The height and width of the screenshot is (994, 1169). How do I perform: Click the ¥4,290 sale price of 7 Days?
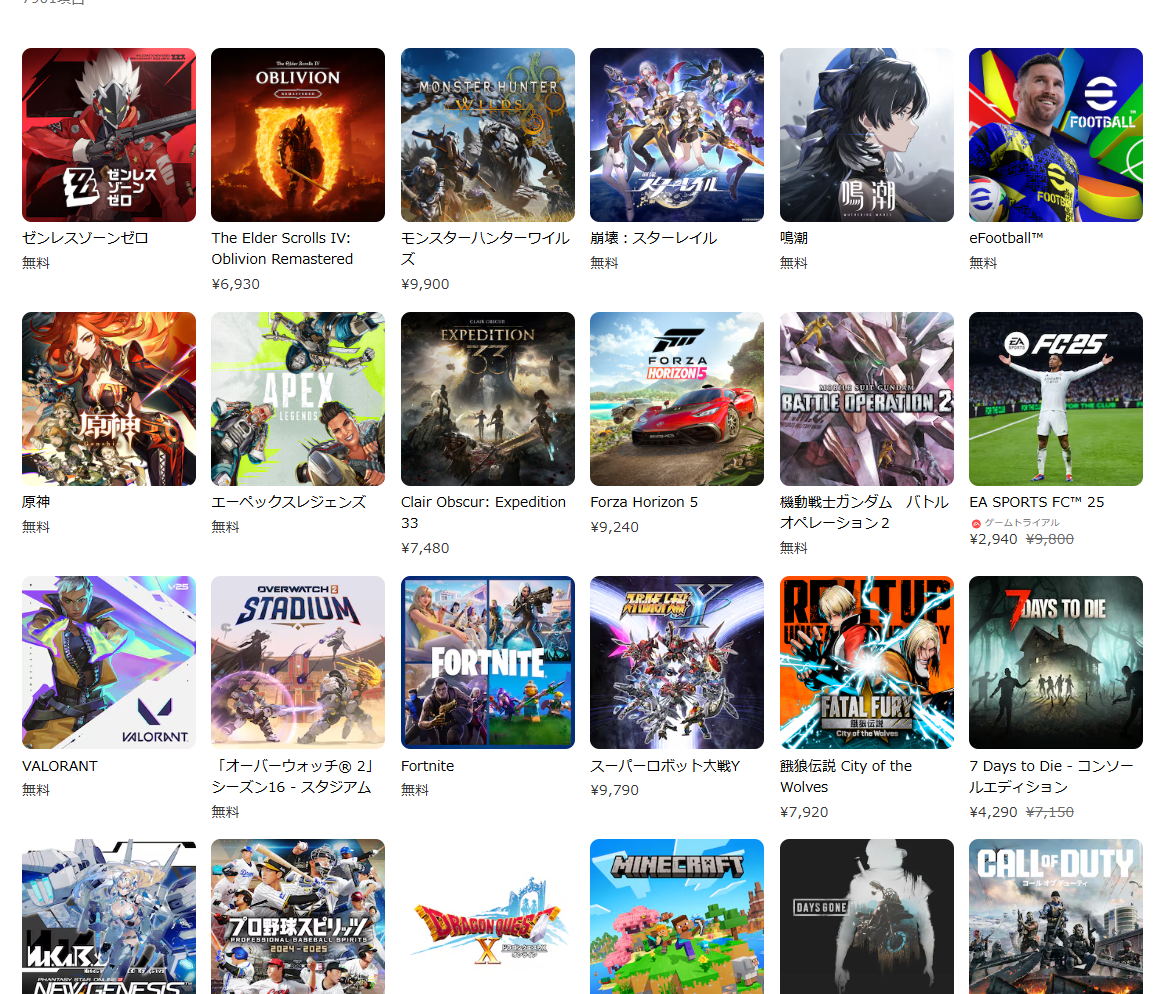click(993, 812)
